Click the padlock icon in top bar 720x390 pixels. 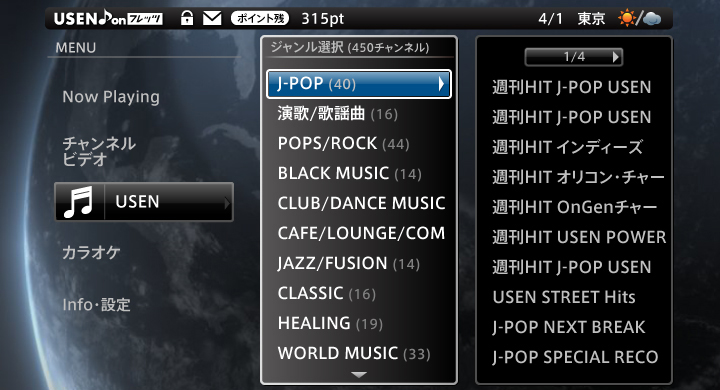pyautogui.click(x=186, y=18)
